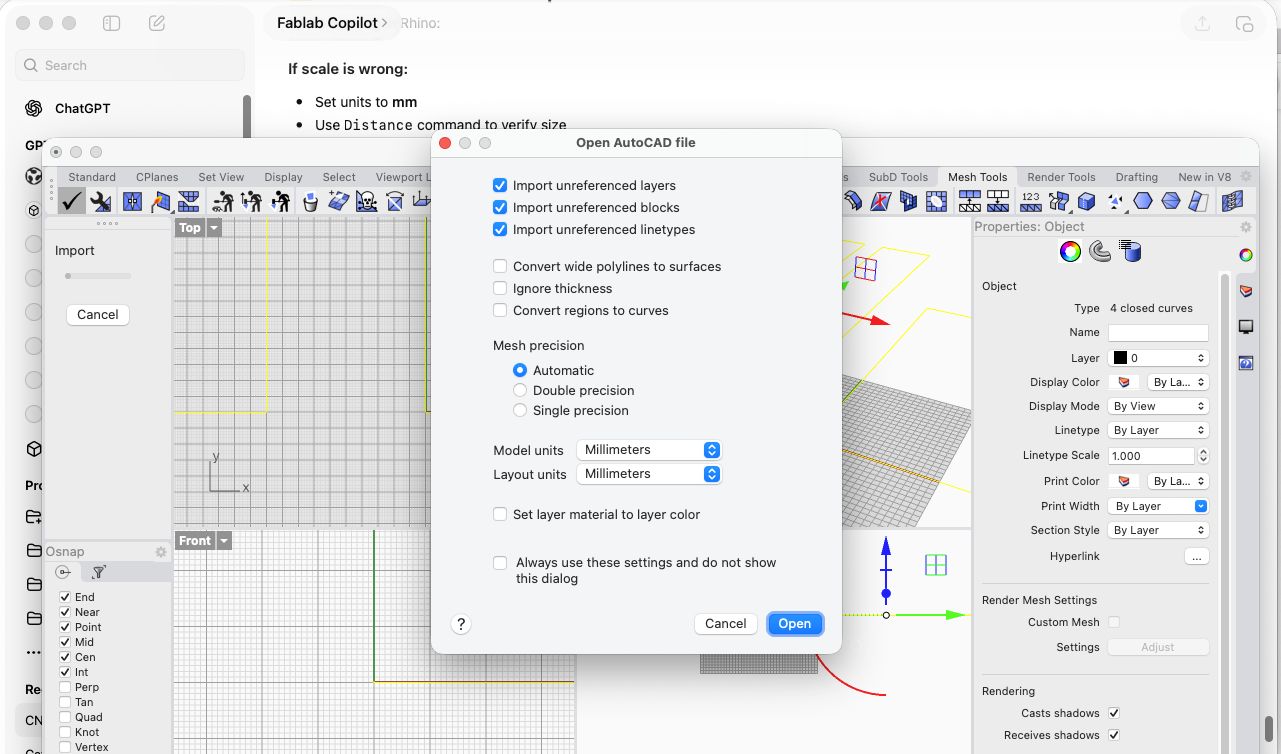This screenshot has height=754, width=1281.
Task: Switch to the Render Tools tab
Action: click(1061, 177)
